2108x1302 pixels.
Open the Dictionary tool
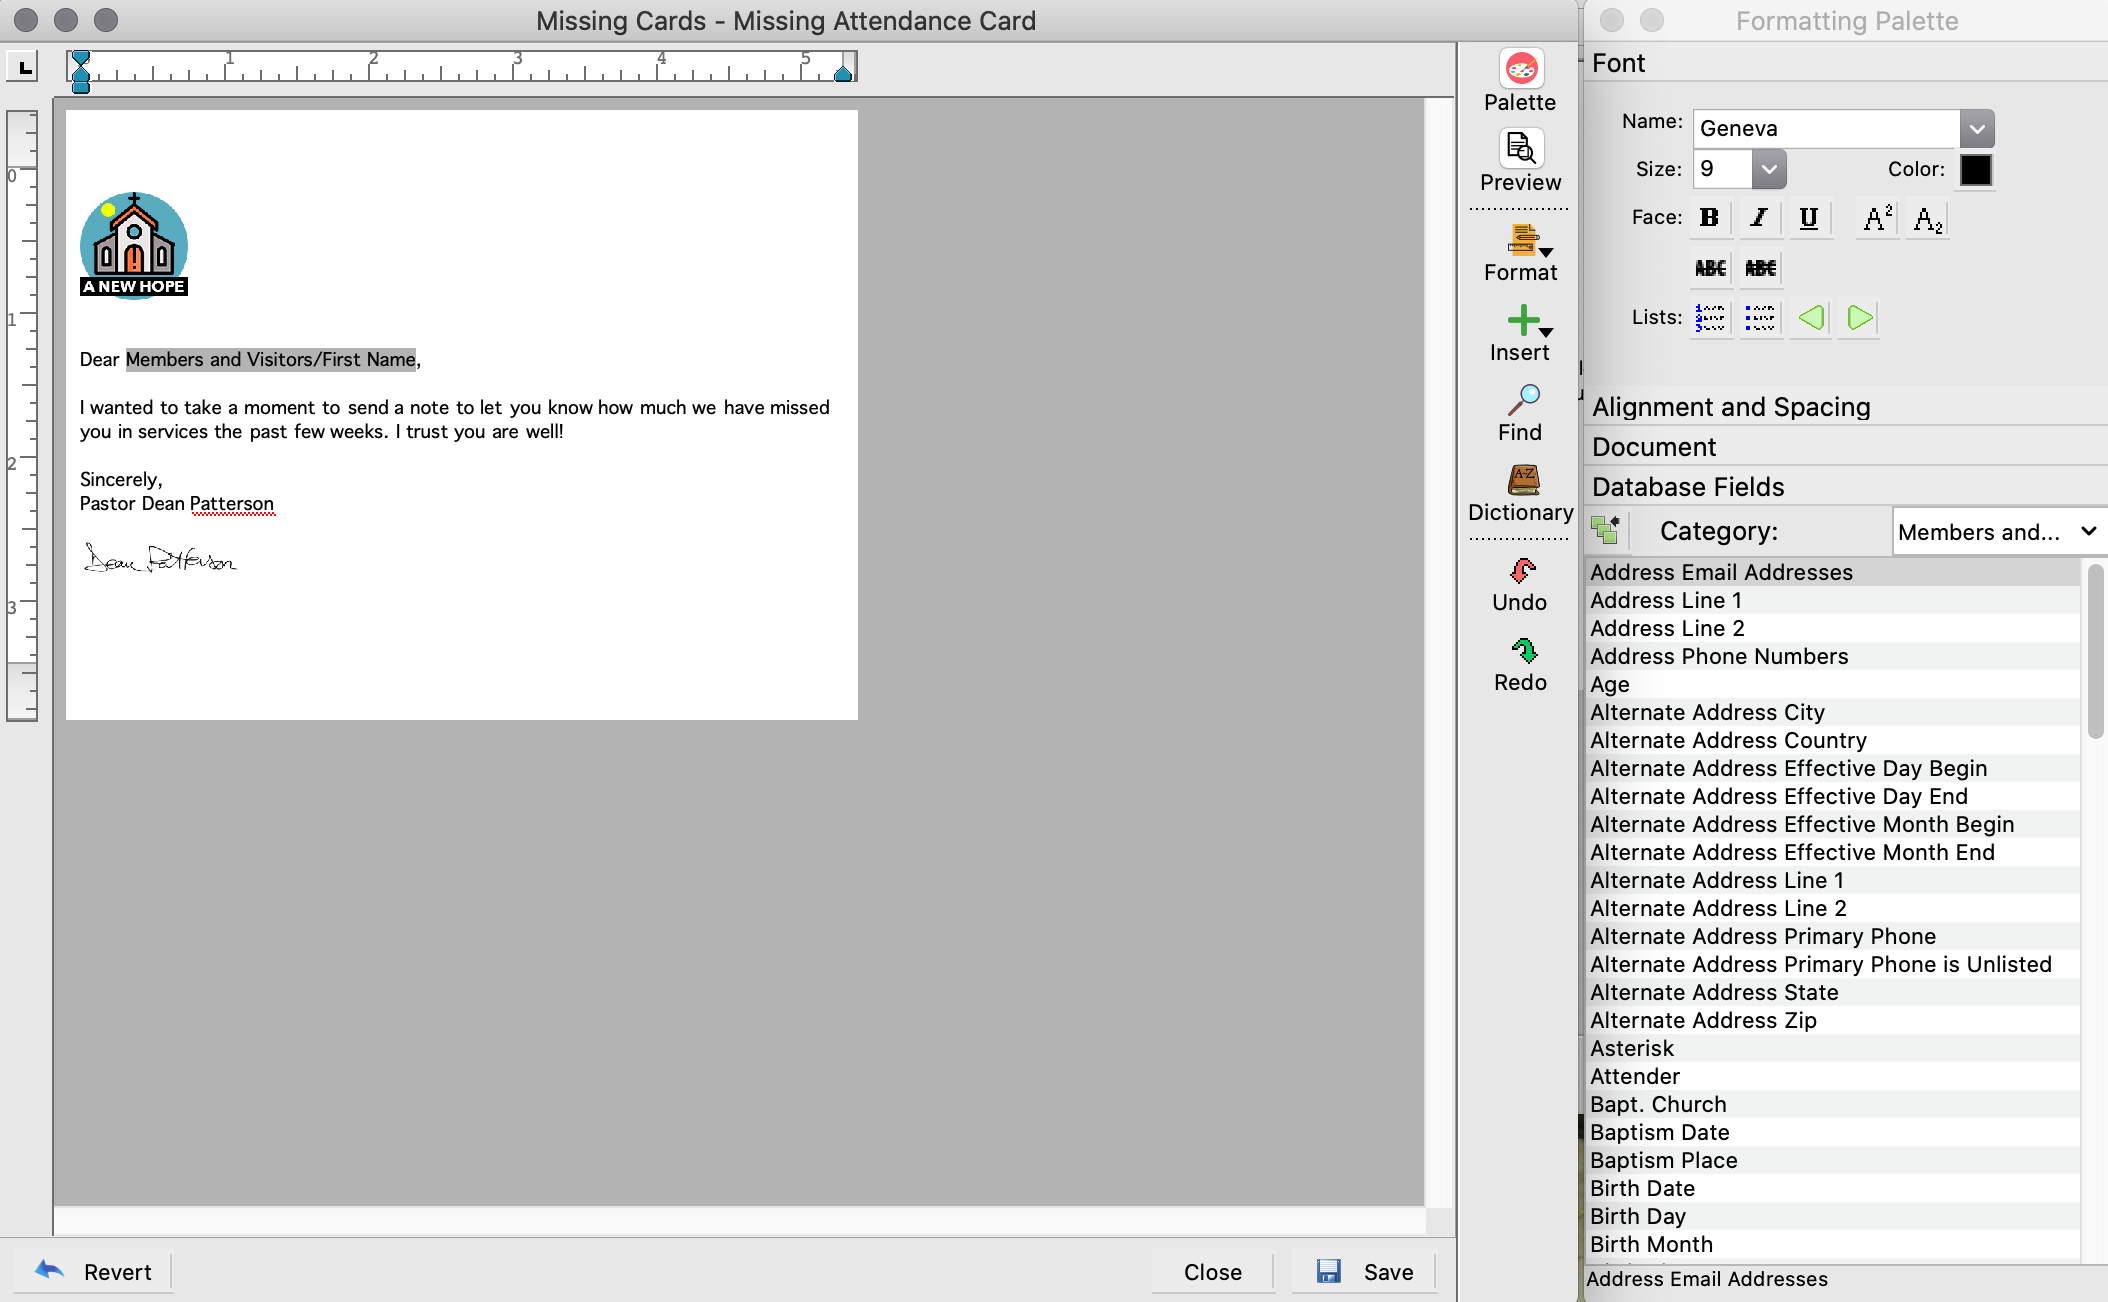click(1522, 480)
